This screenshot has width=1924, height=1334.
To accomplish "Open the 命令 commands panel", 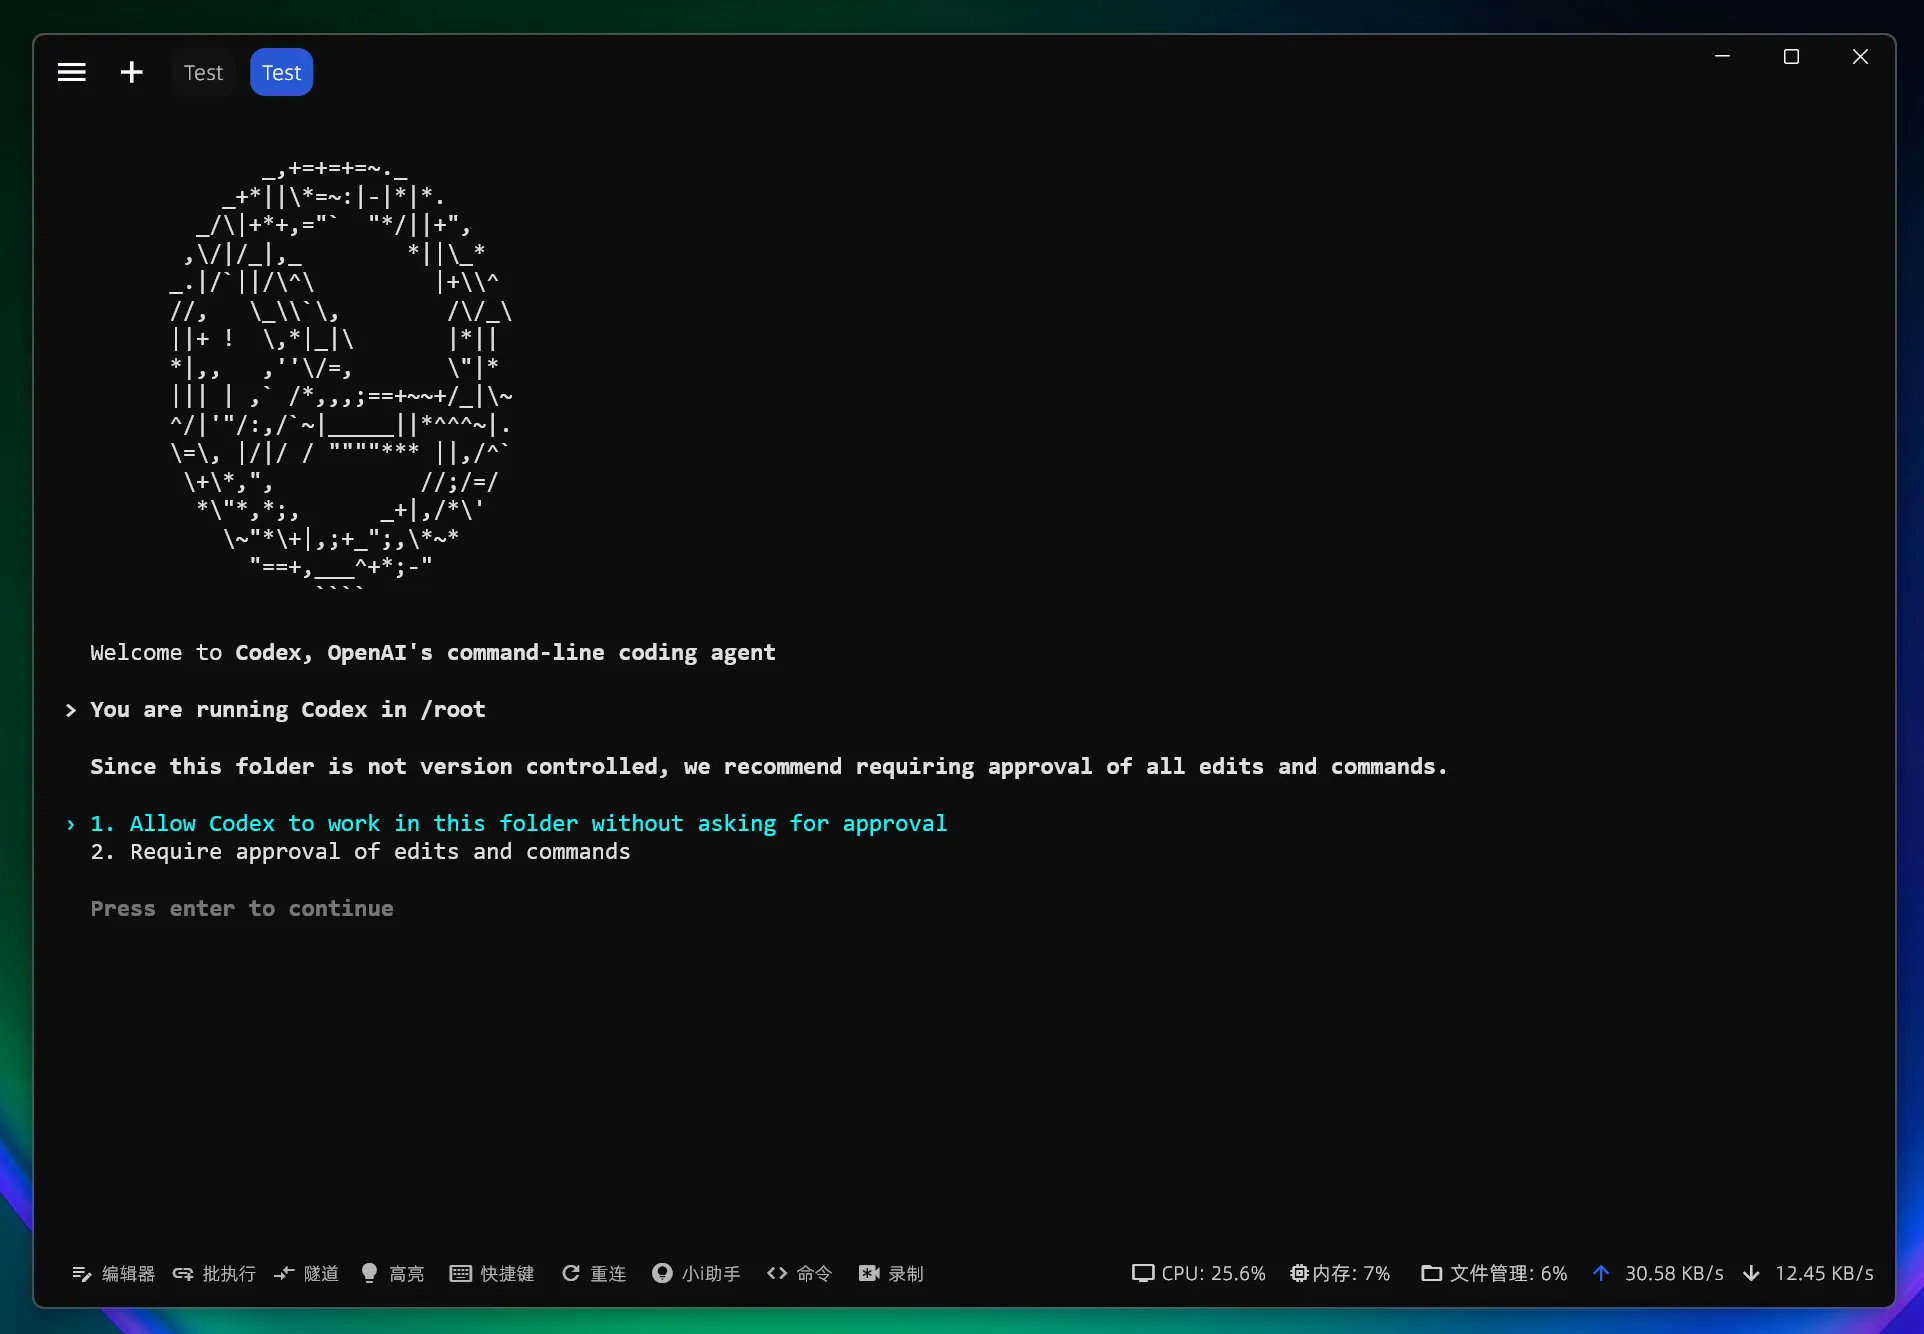I will pos(799,1273).
